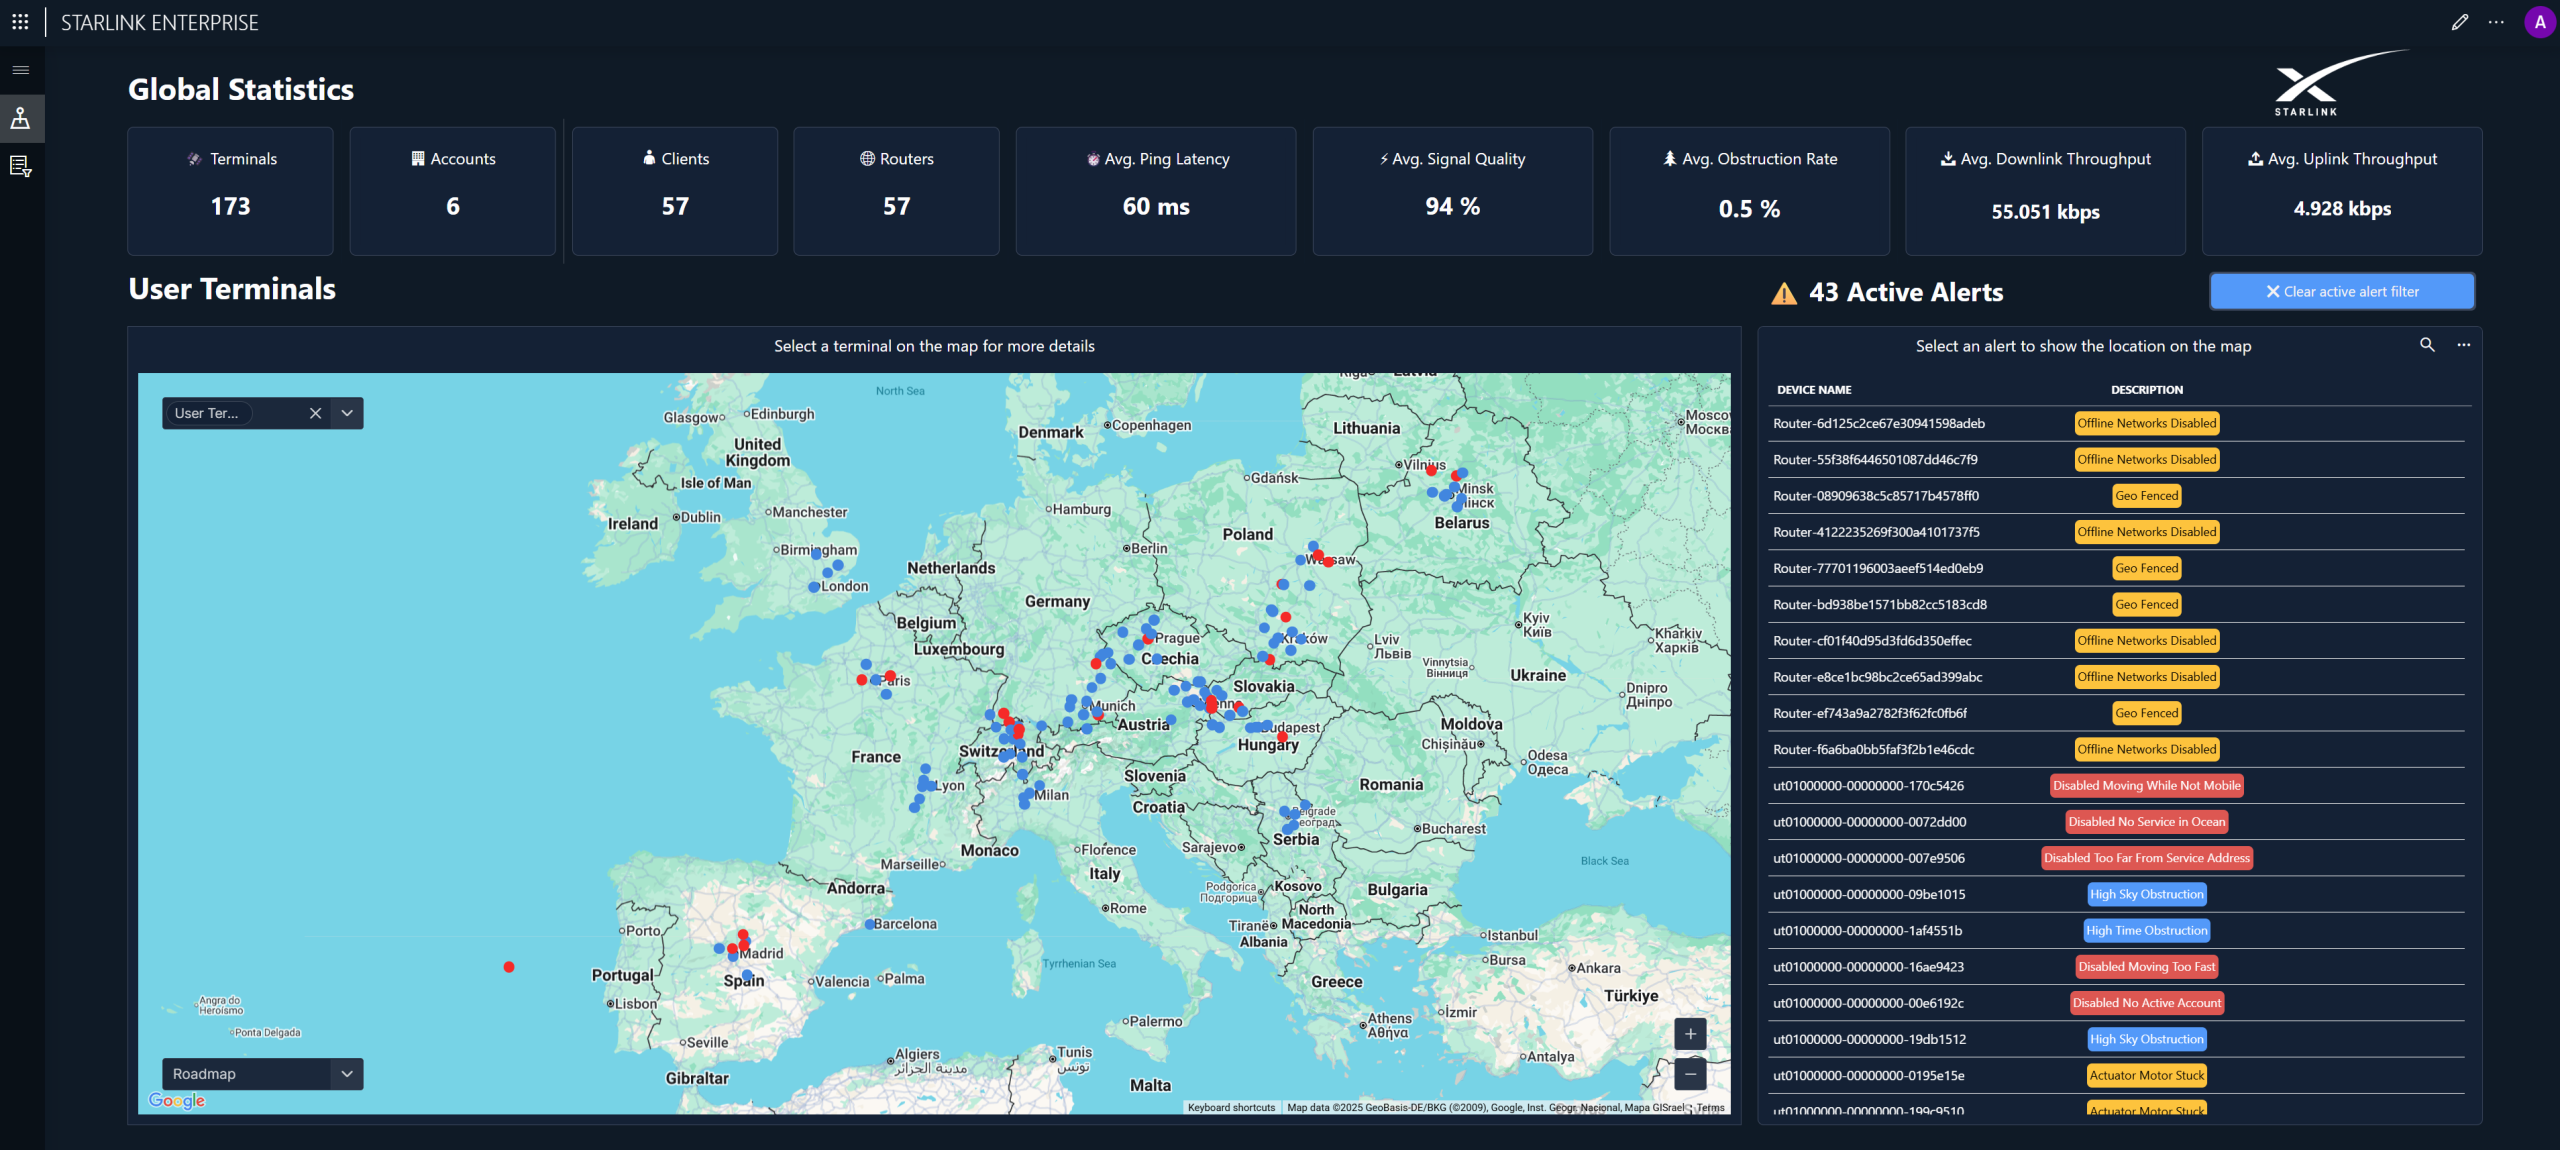The height and width of the screenshot is (1150, 2560).
Task: Select alert row Router-4122235269f300a4101737f5
Action: point(2118,532)
